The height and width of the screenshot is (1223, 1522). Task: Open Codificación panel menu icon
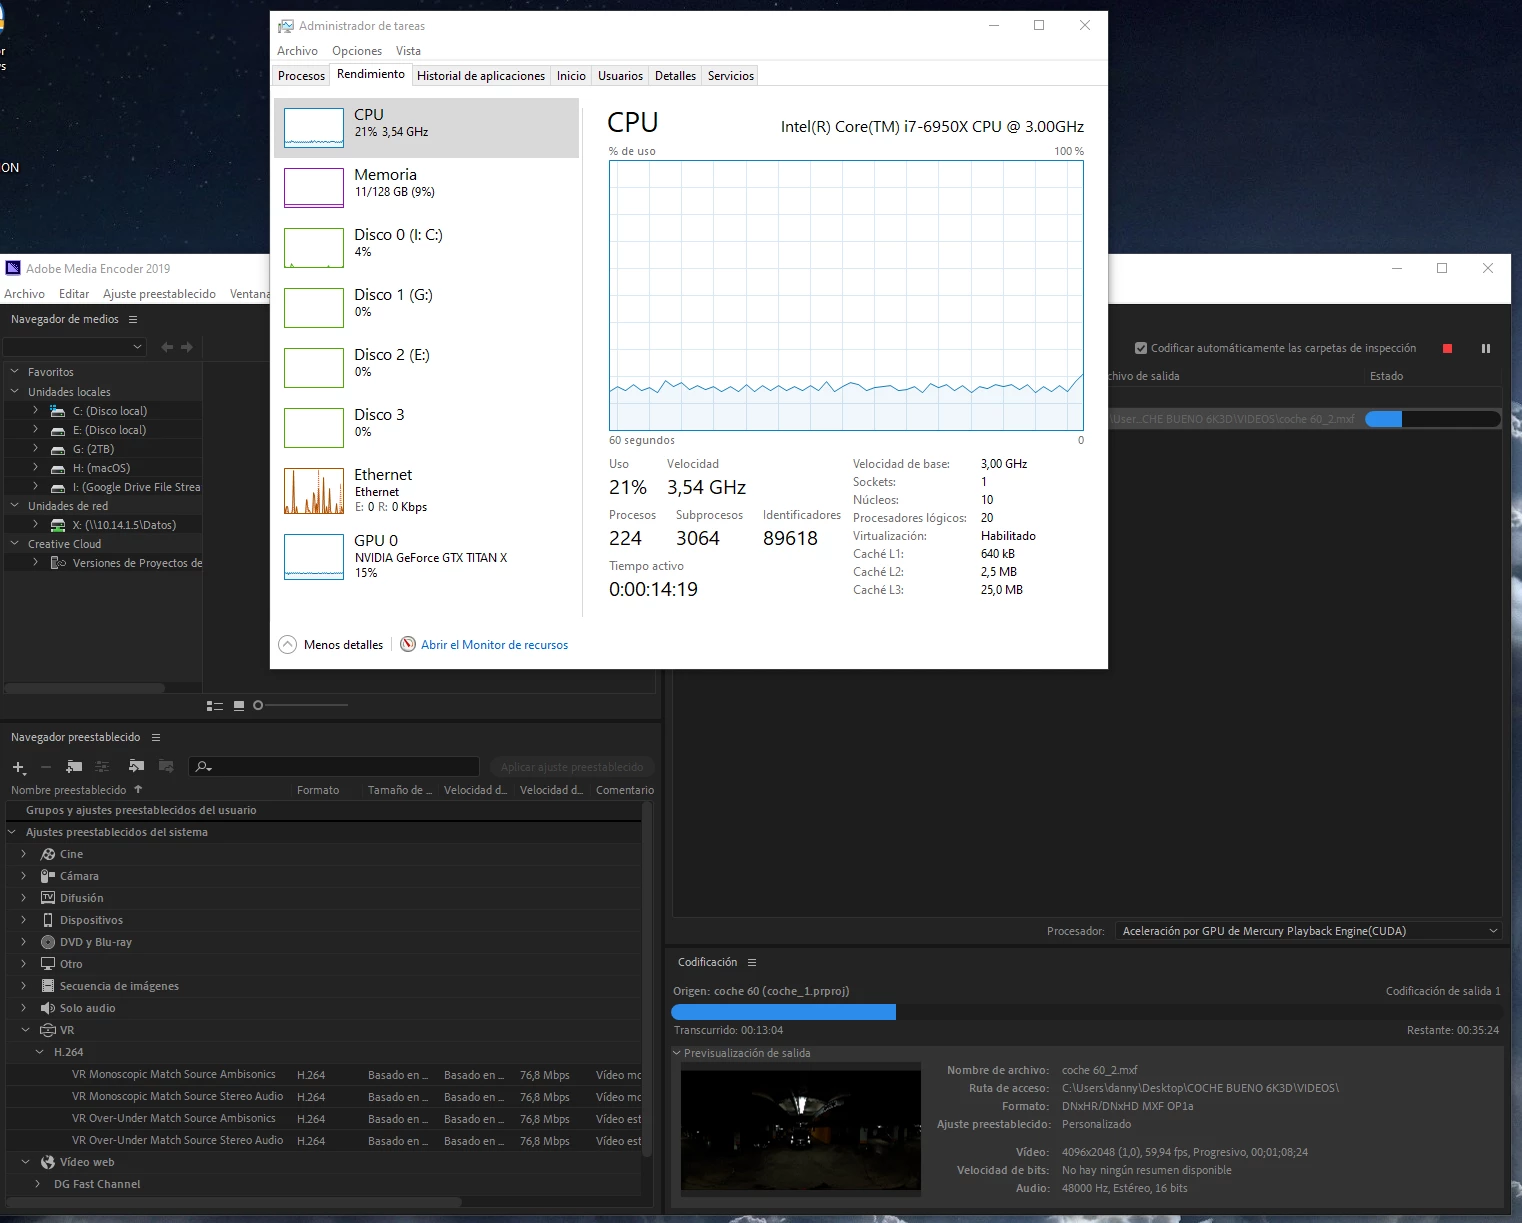coord(752,962)
